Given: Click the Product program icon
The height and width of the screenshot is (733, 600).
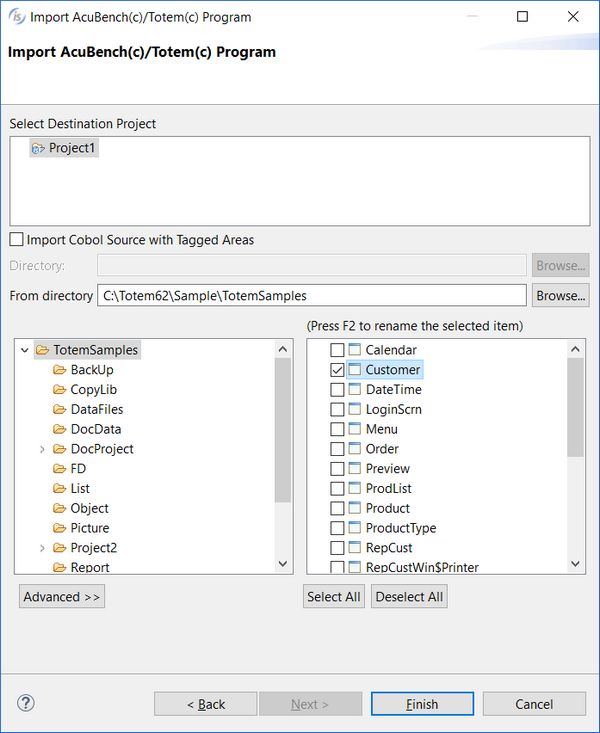Looking at the screenshot, I should (x=355, y=508).
